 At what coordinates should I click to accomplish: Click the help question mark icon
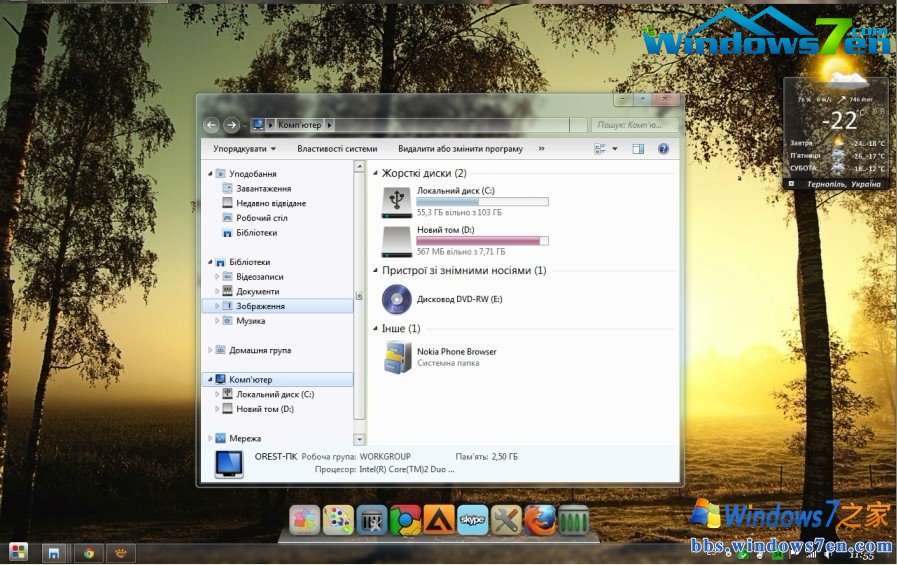click(663, 149)
